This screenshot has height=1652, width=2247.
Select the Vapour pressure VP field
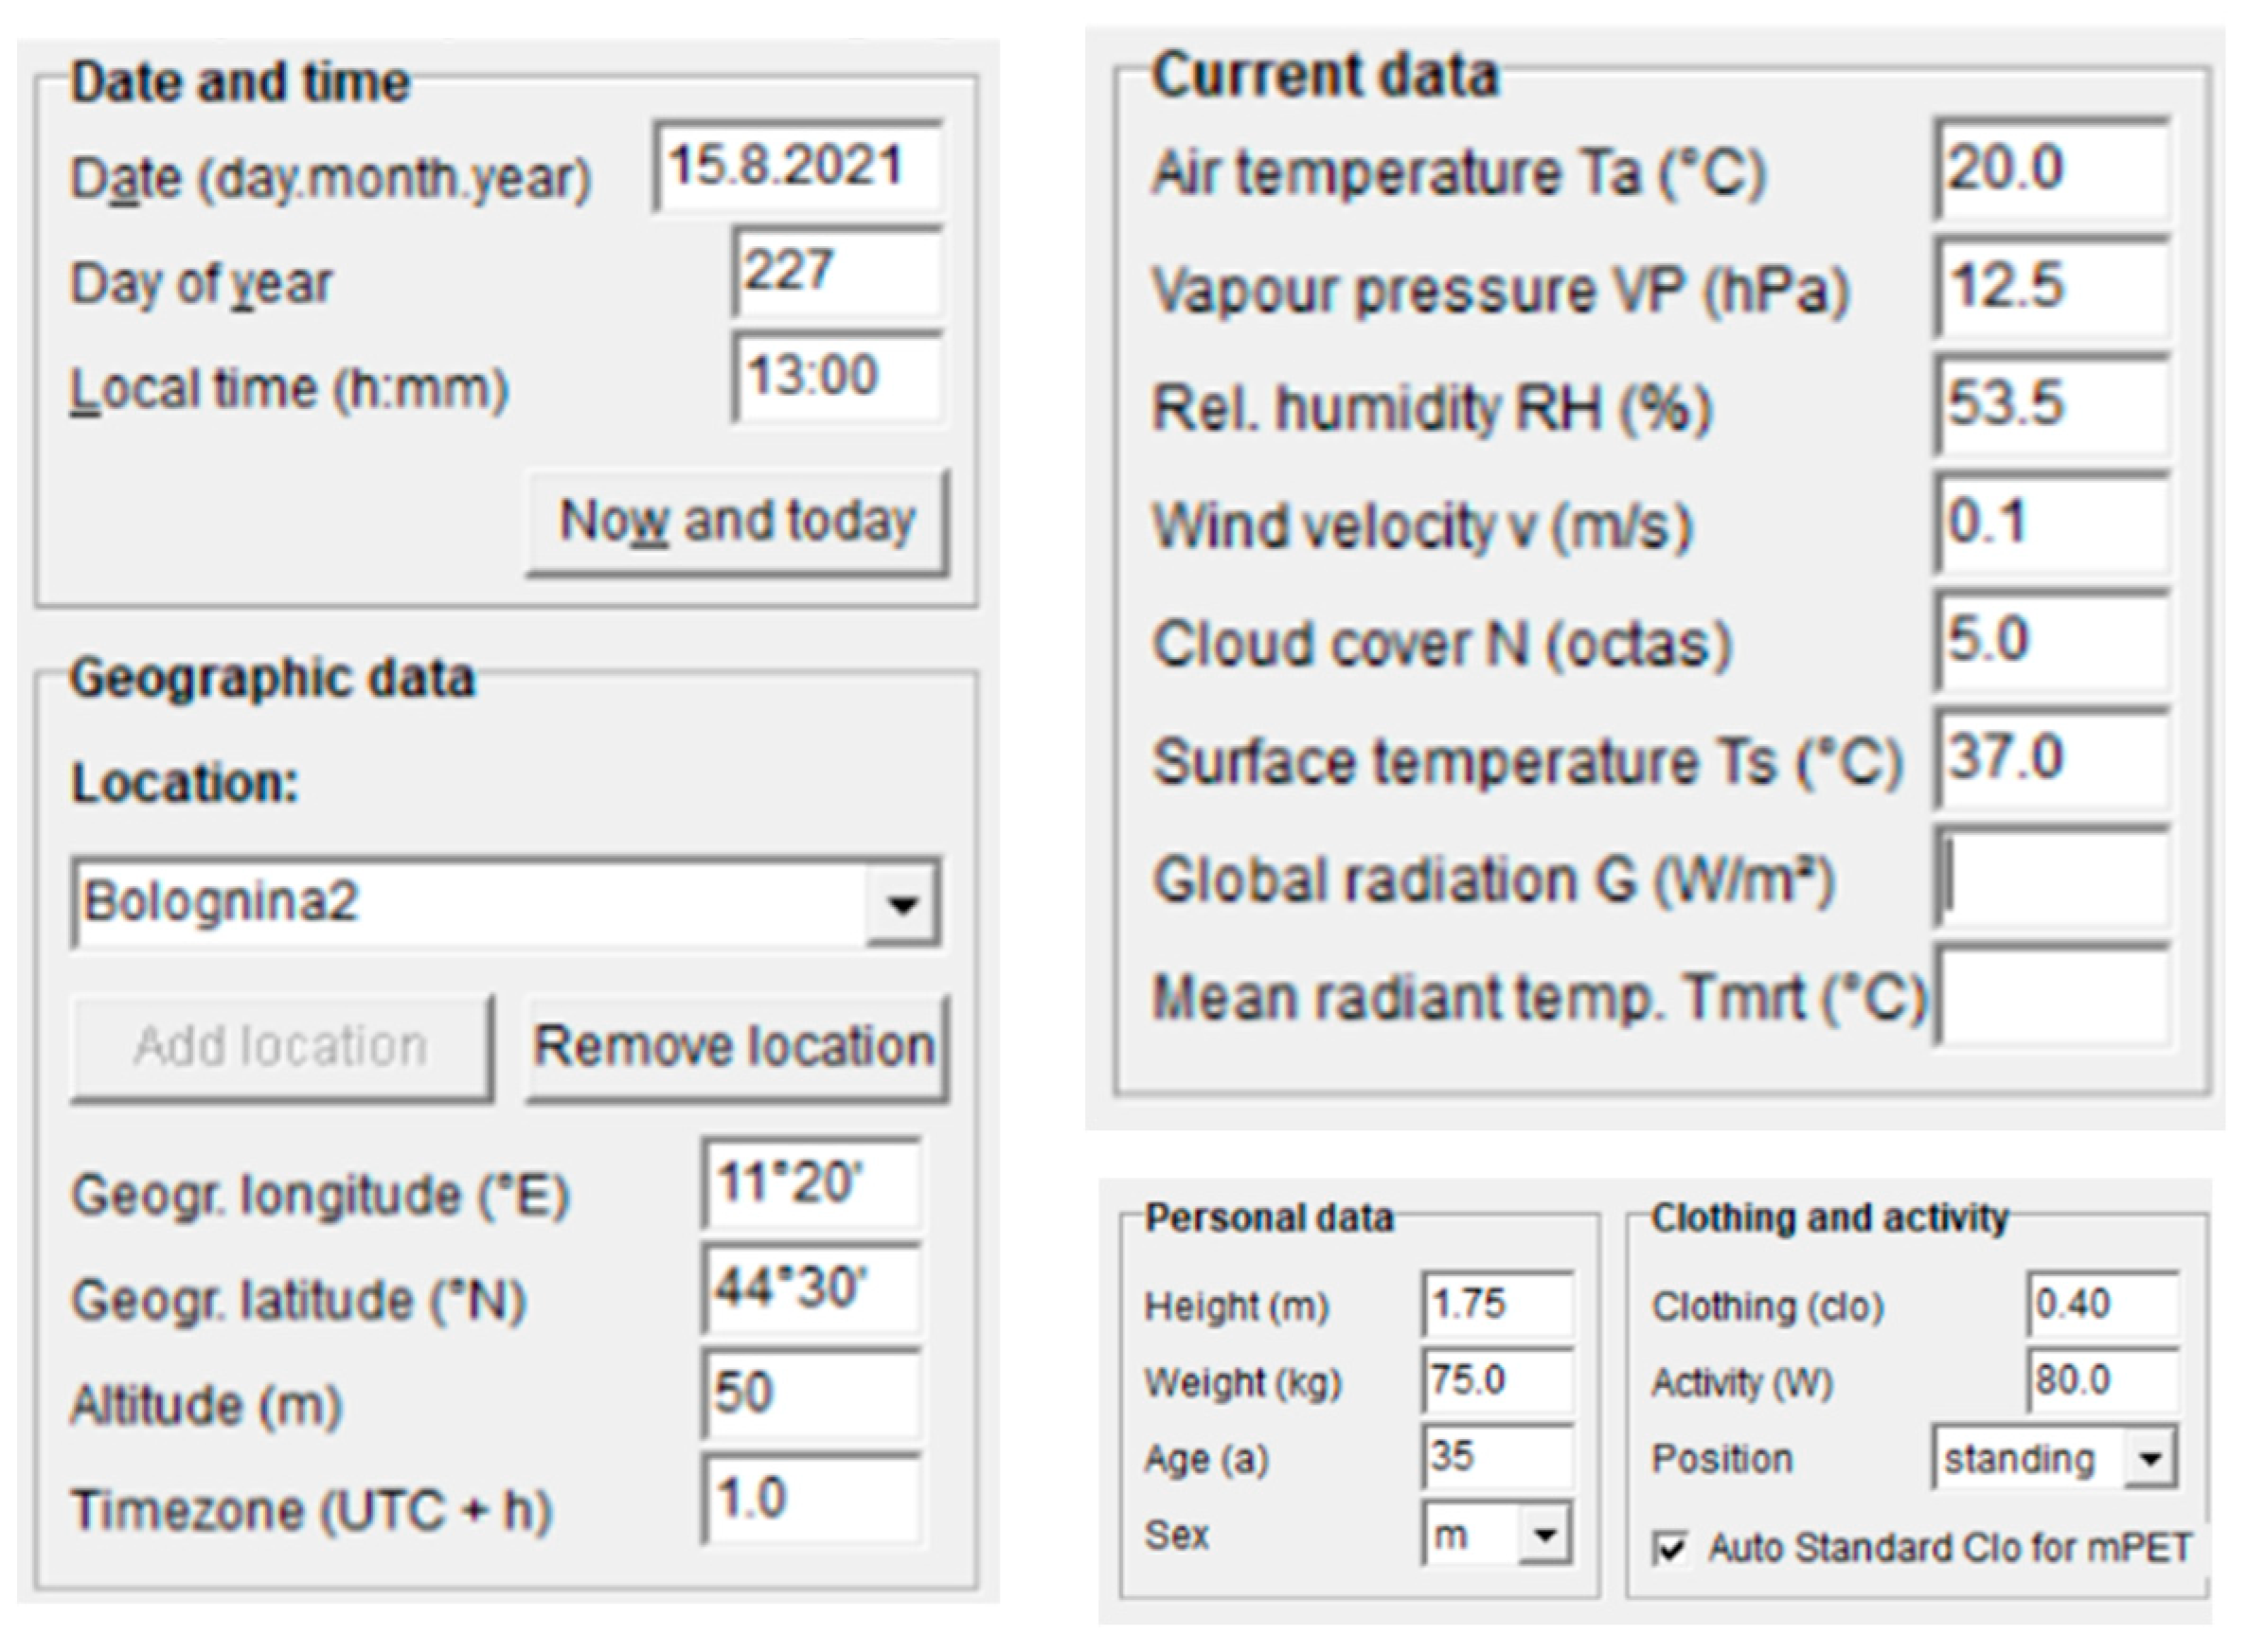coord(2051,286)
